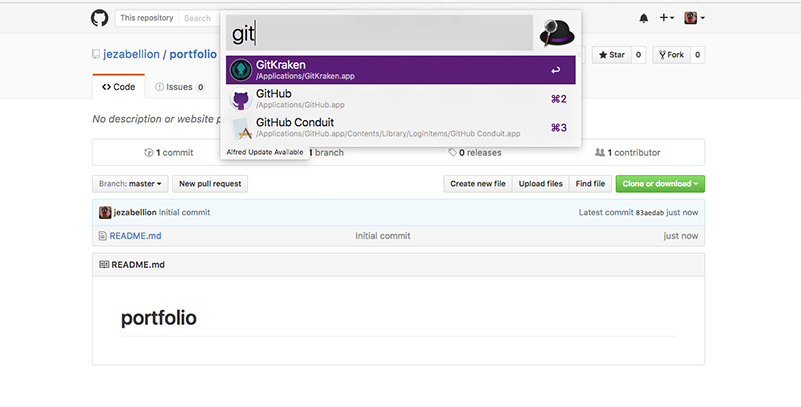The height and width of the screenshot is (407, 801).
Task: Click the README.md file icon in file list
Action: point(102,236)
